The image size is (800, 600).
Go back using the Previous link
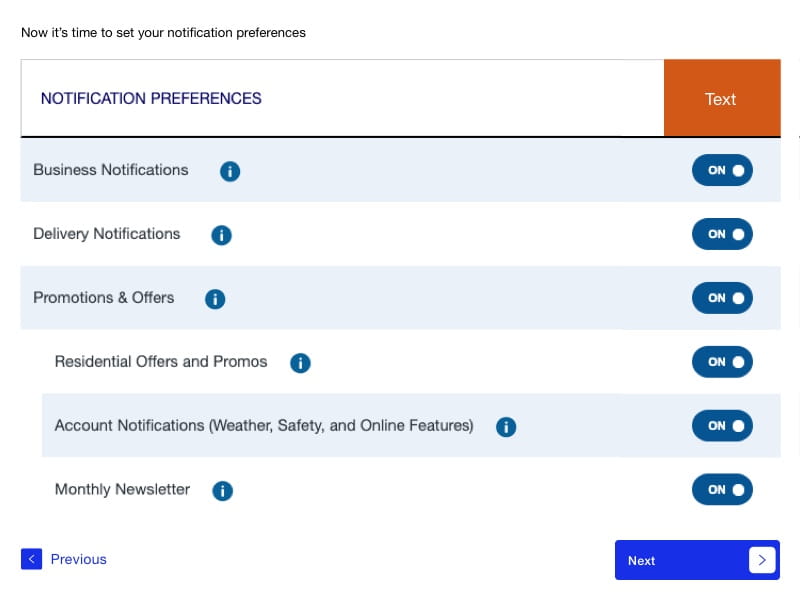pyautogui.click(x=78, y=559)
